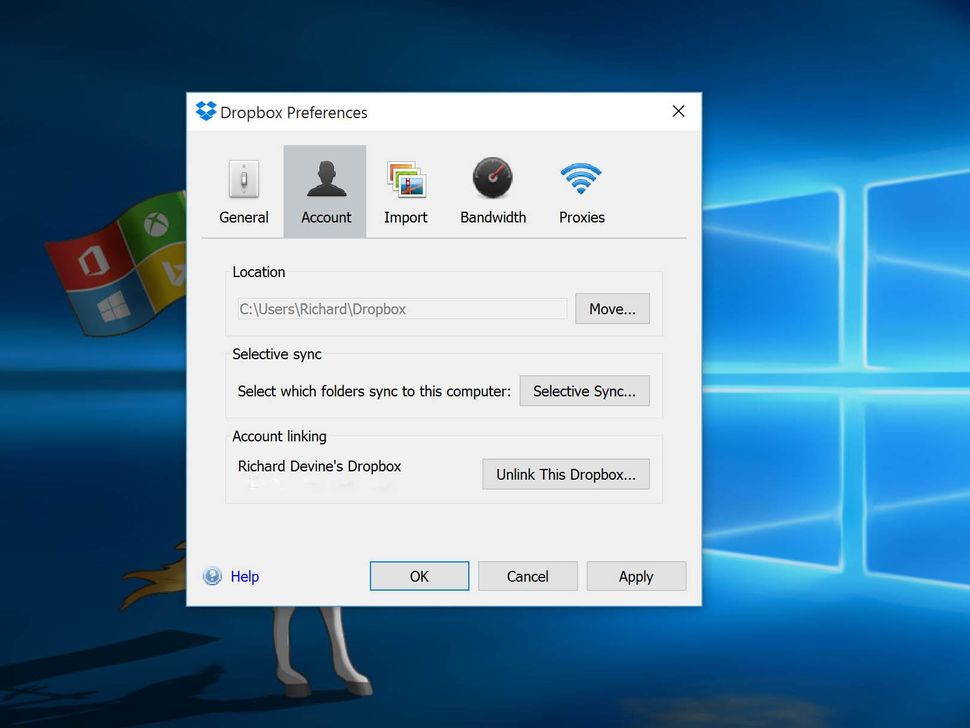
Task: Click Move to change Dropbox folder location
Action: point(612,308)
